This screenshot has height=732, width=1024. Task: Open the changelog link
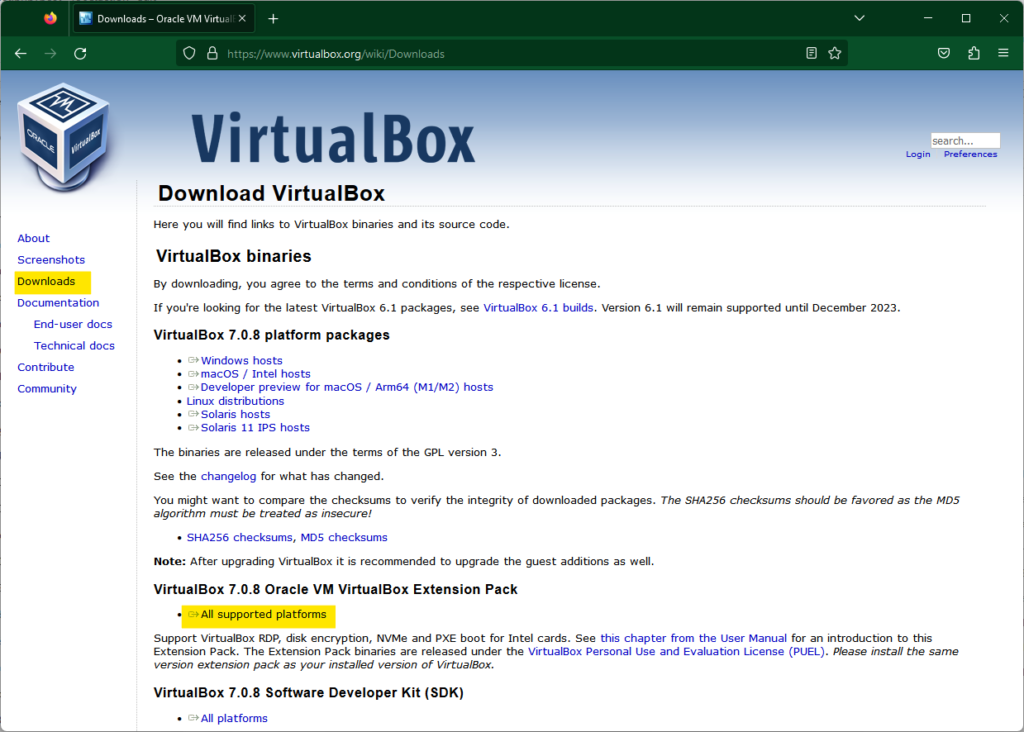[x=229, y=477]
